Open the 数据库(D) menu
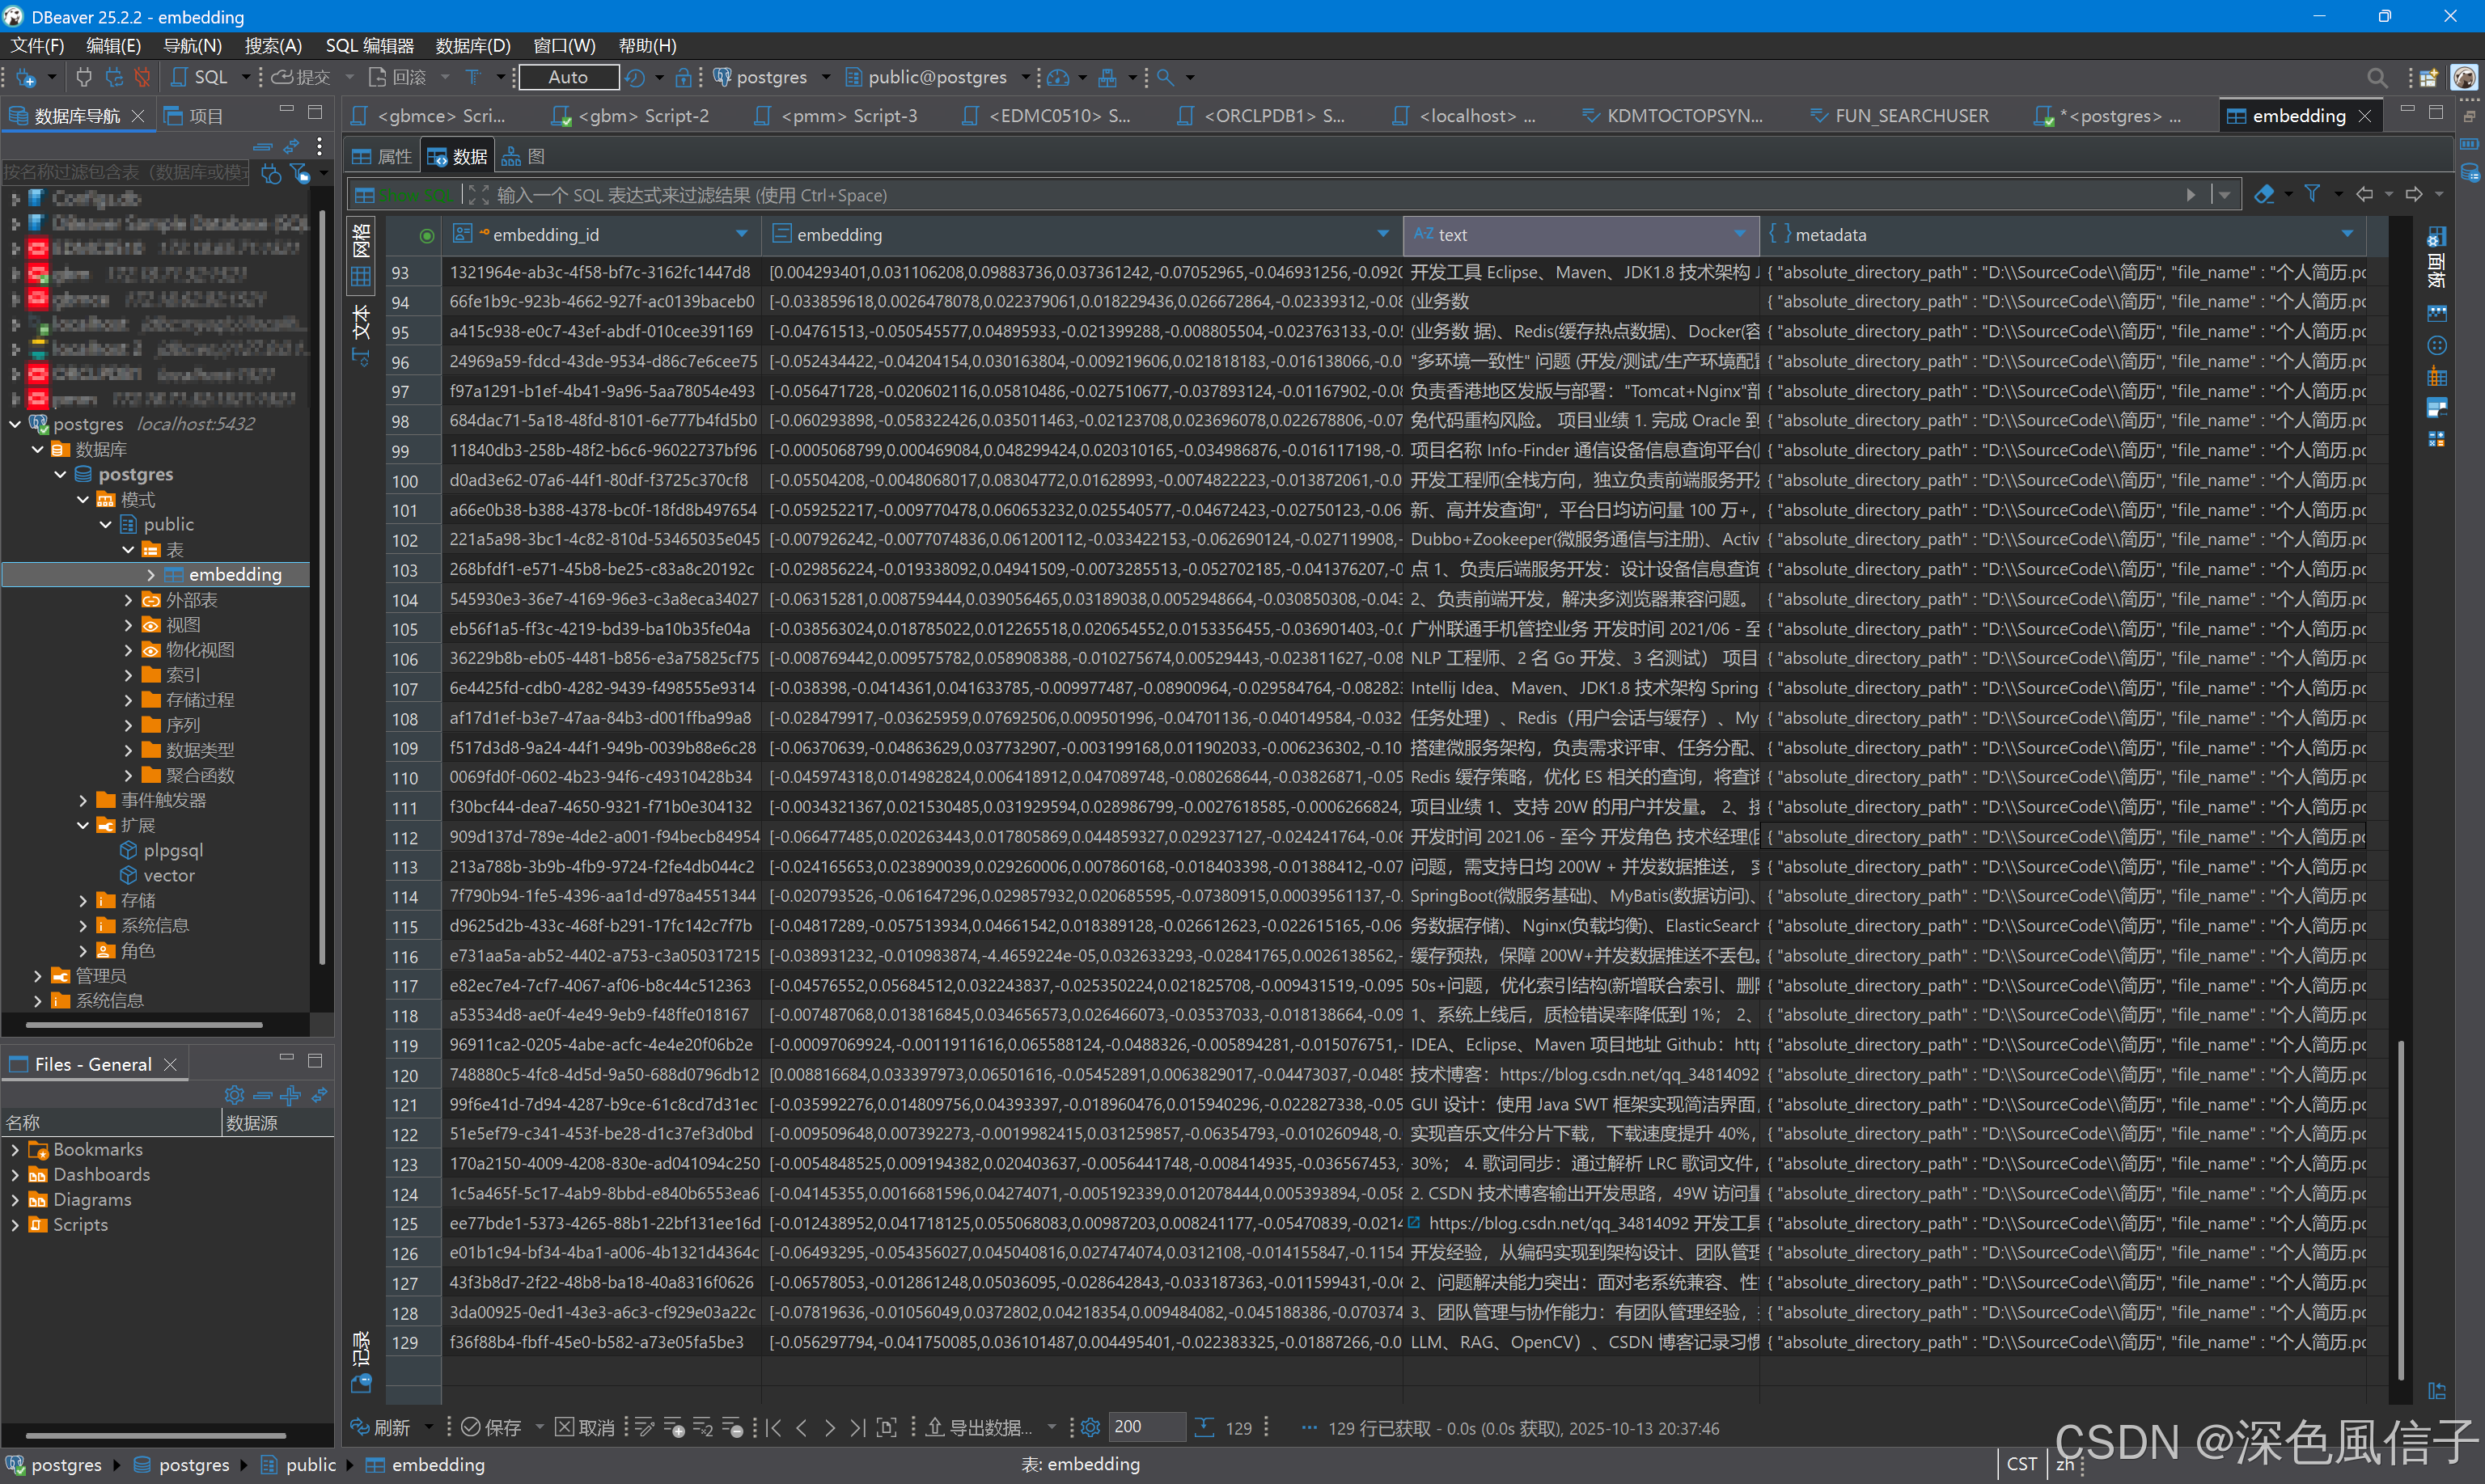Screen dimensions: 2485x1484 473,45
